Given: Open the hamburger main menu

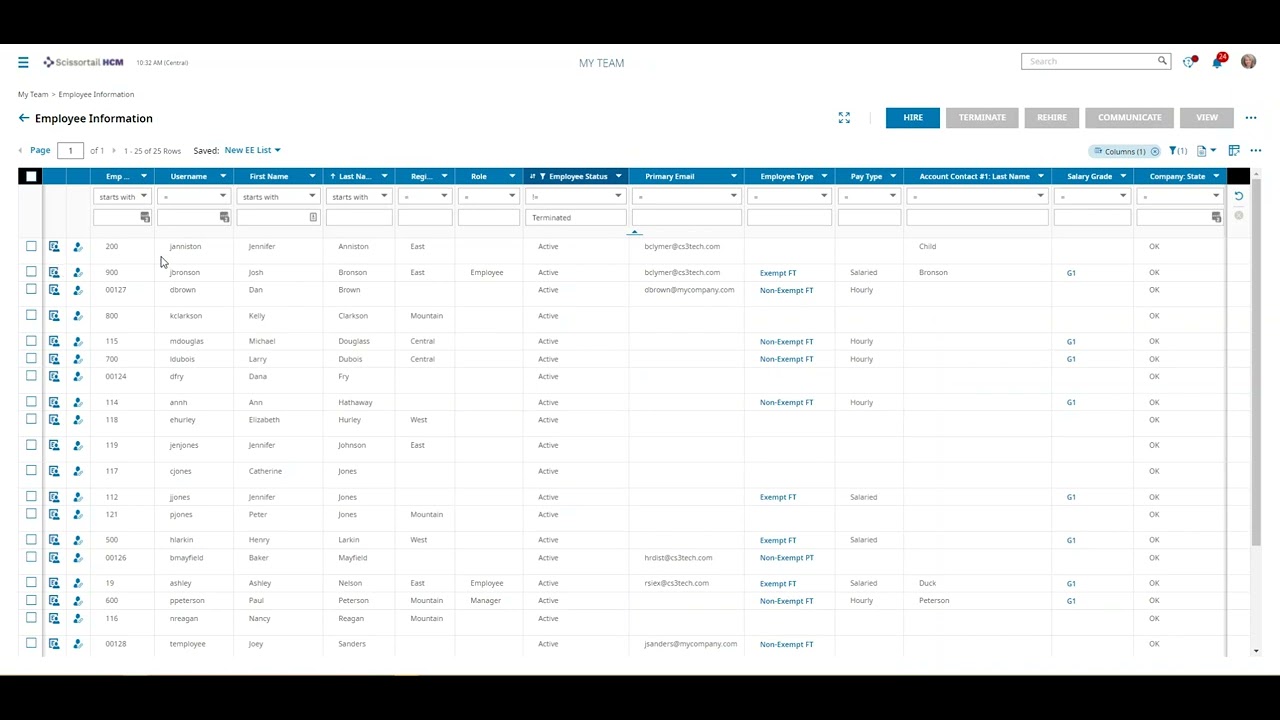Looking at the screenshot, I should click(x=23, y=62).
